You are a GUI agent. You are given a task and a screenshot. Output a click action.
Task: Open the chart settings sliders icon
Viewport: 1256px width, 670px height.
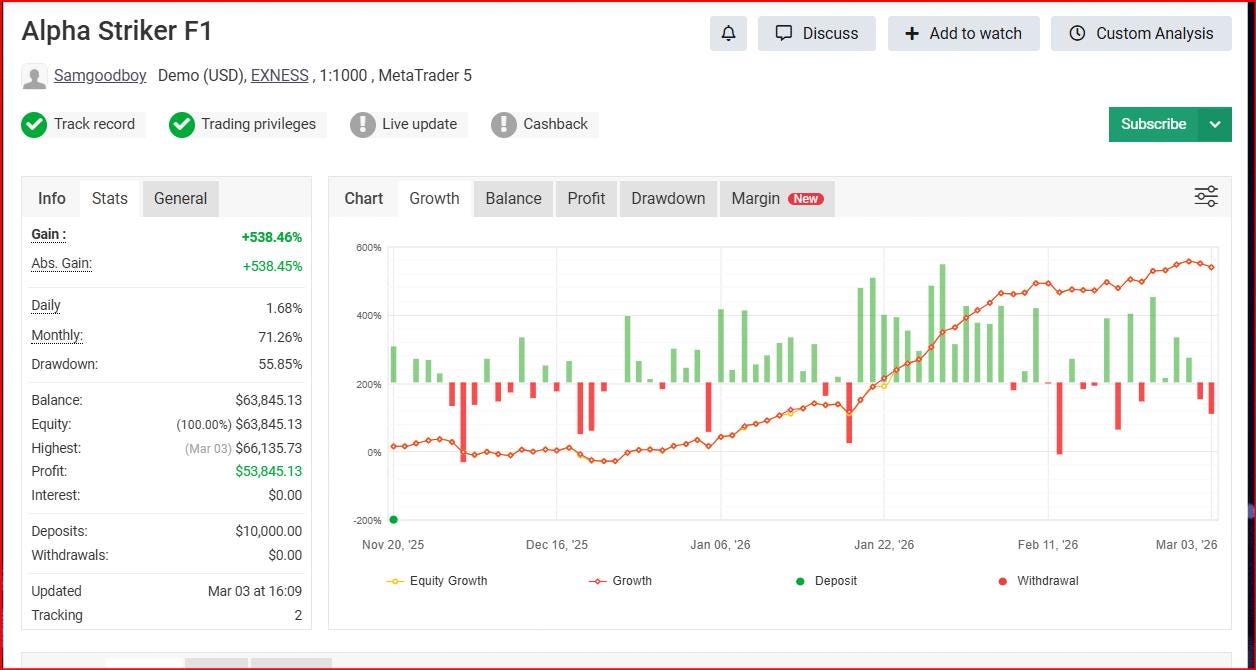(x=1206, y=197)
